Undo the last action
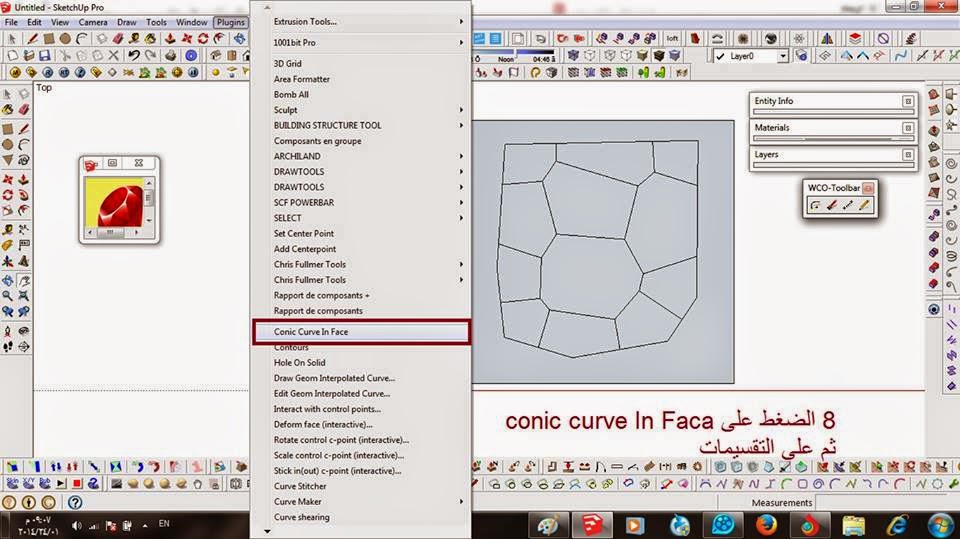 click(134, 55)
